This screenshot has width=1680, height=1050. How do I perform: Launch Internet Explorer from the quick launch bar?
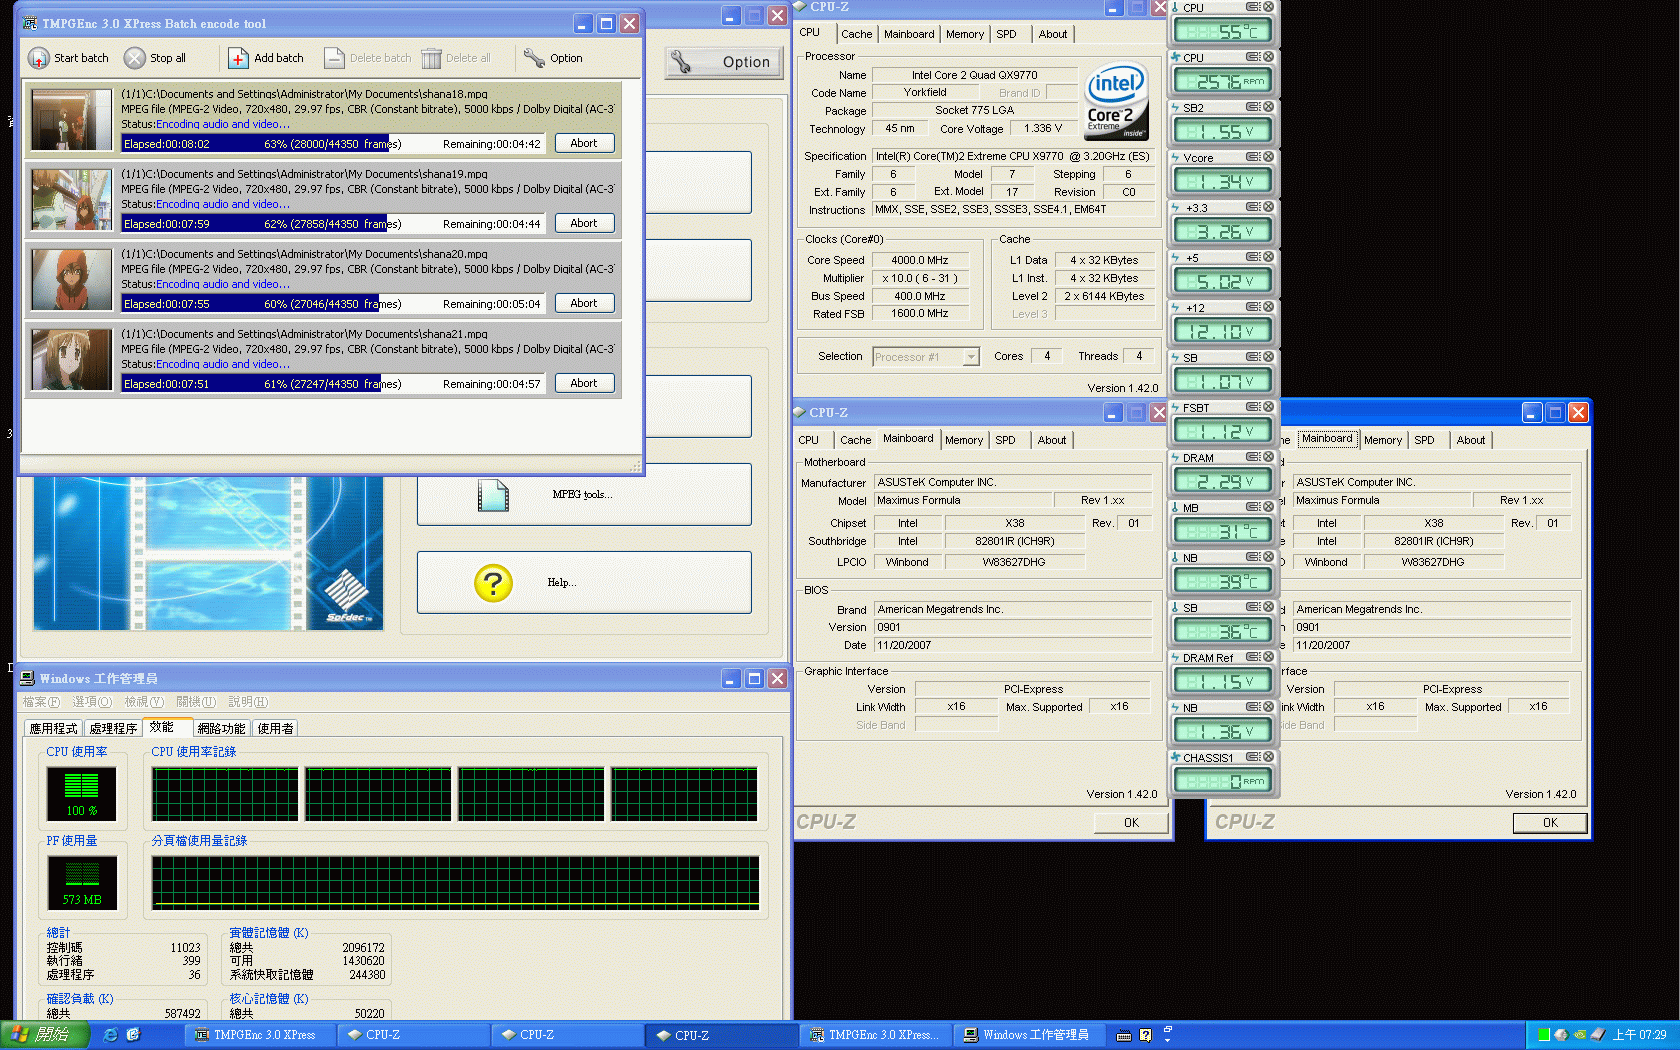point(110,1035)
